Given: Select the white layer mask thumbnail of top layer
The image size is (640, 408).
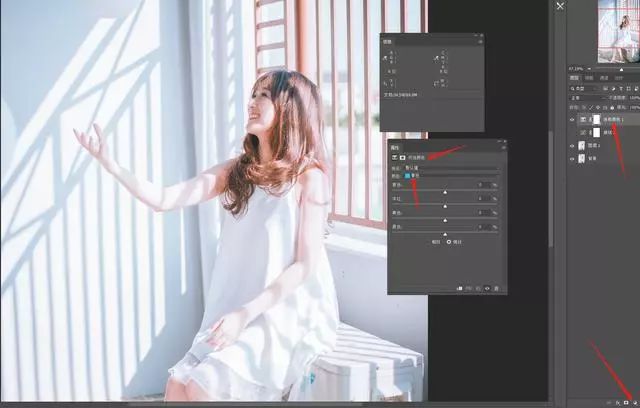Looking at the screenshot, I should (596, 120).
